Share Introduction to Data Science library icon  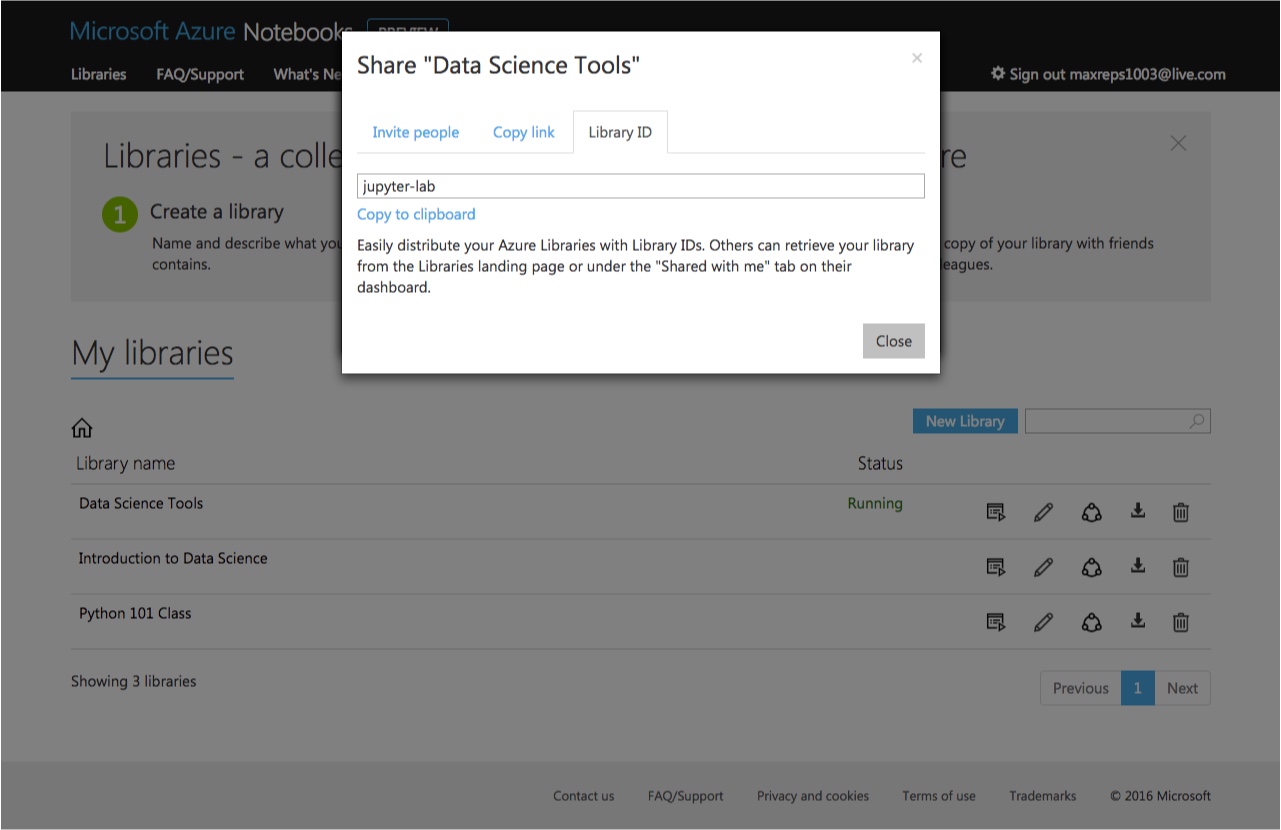(1091, 567)
